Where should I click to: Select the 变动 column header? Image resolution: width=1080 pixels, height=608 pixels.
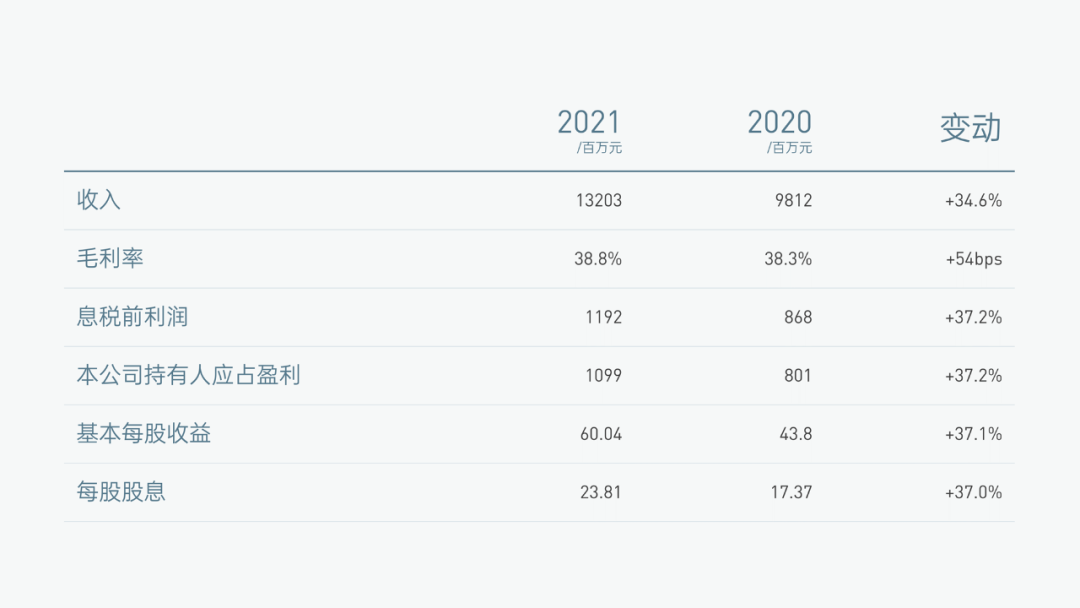click(x=970, y=128)
